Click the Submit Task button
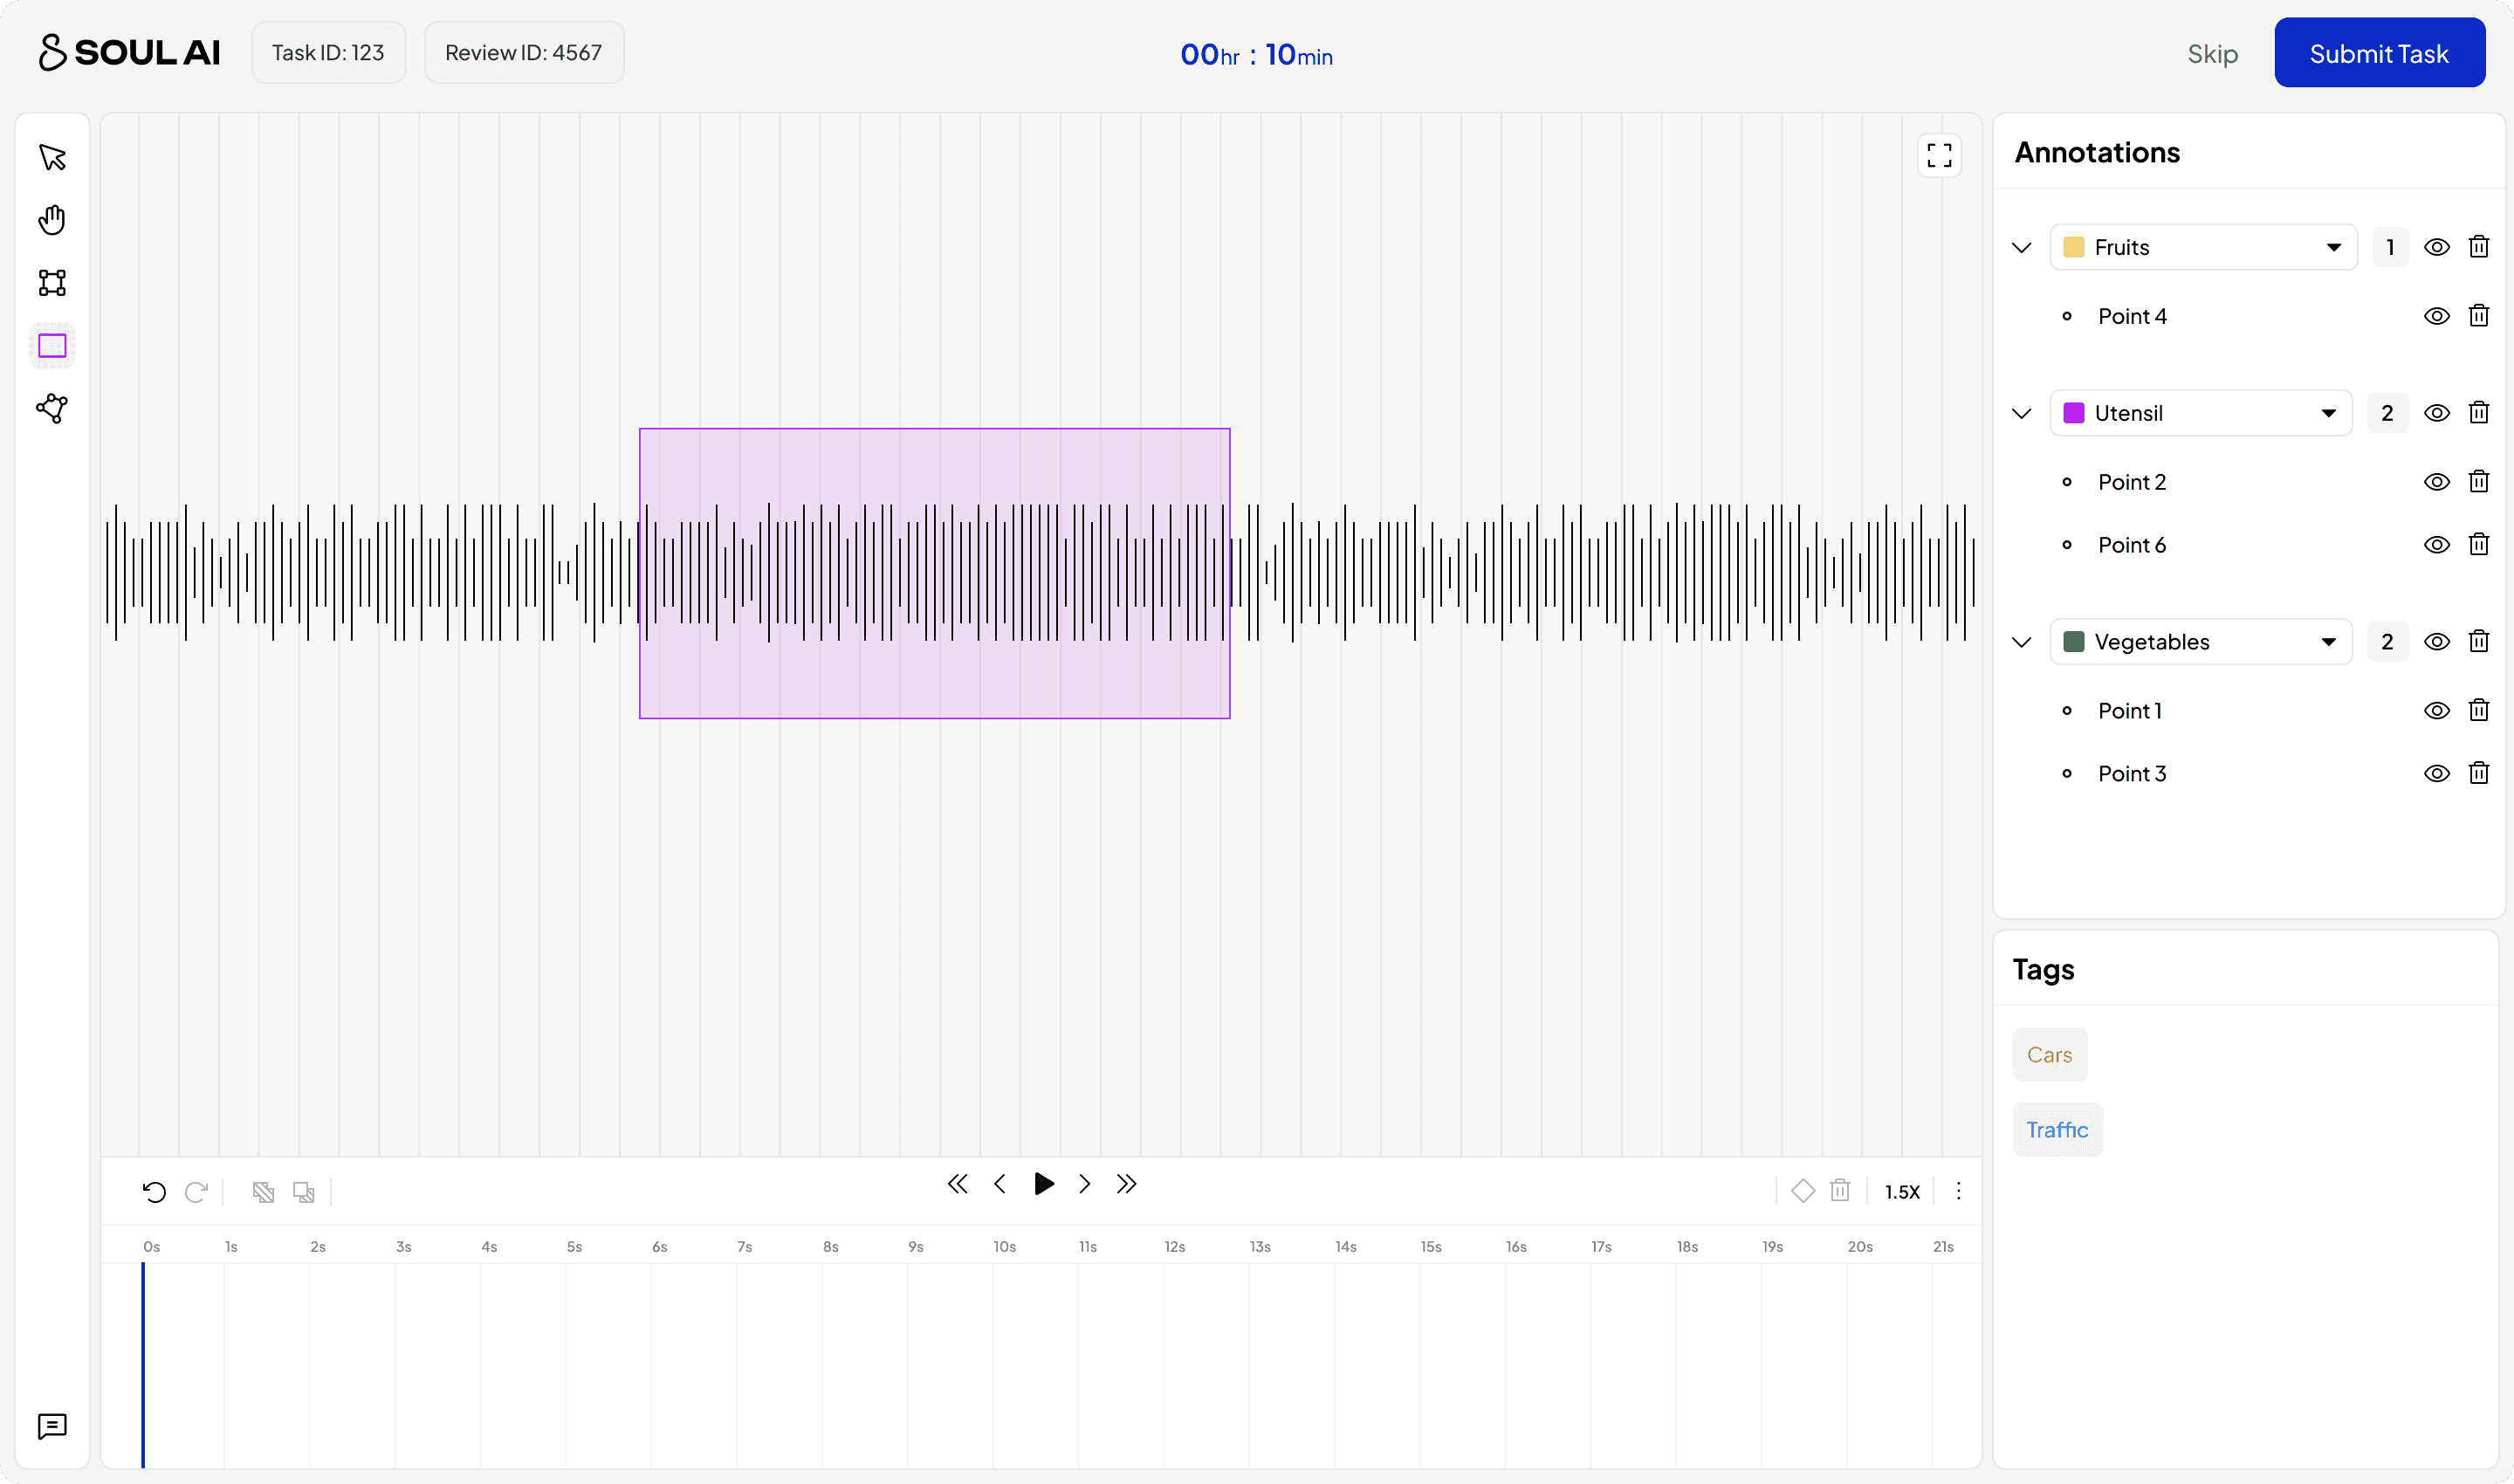This screenshot has height=1484, width=2514. [2378, 53]
